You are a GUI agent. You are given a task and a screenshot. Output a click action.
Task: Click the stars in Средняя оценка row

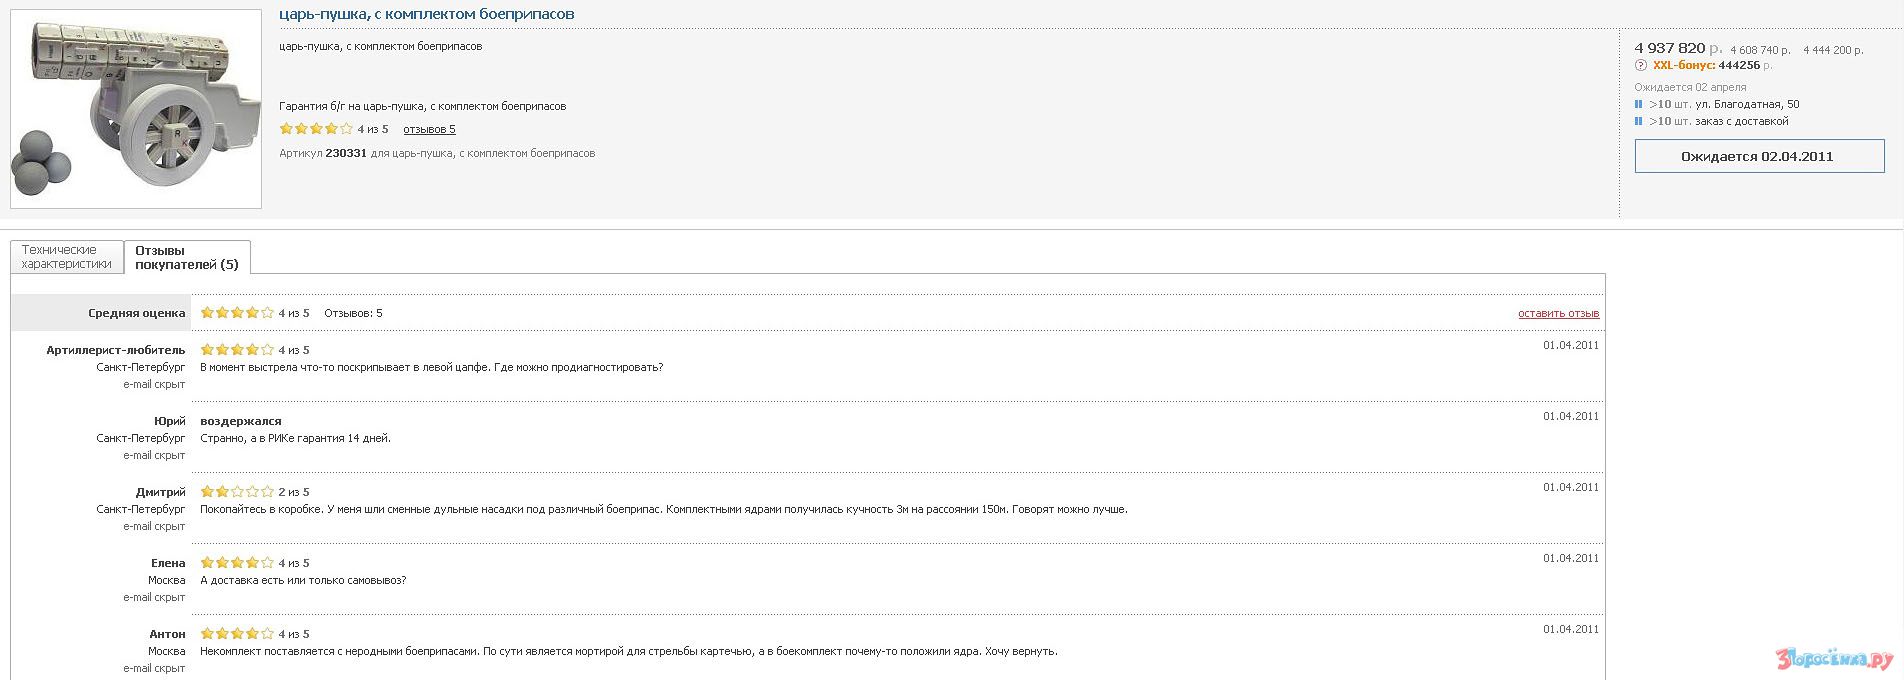(x=237, y=313)
